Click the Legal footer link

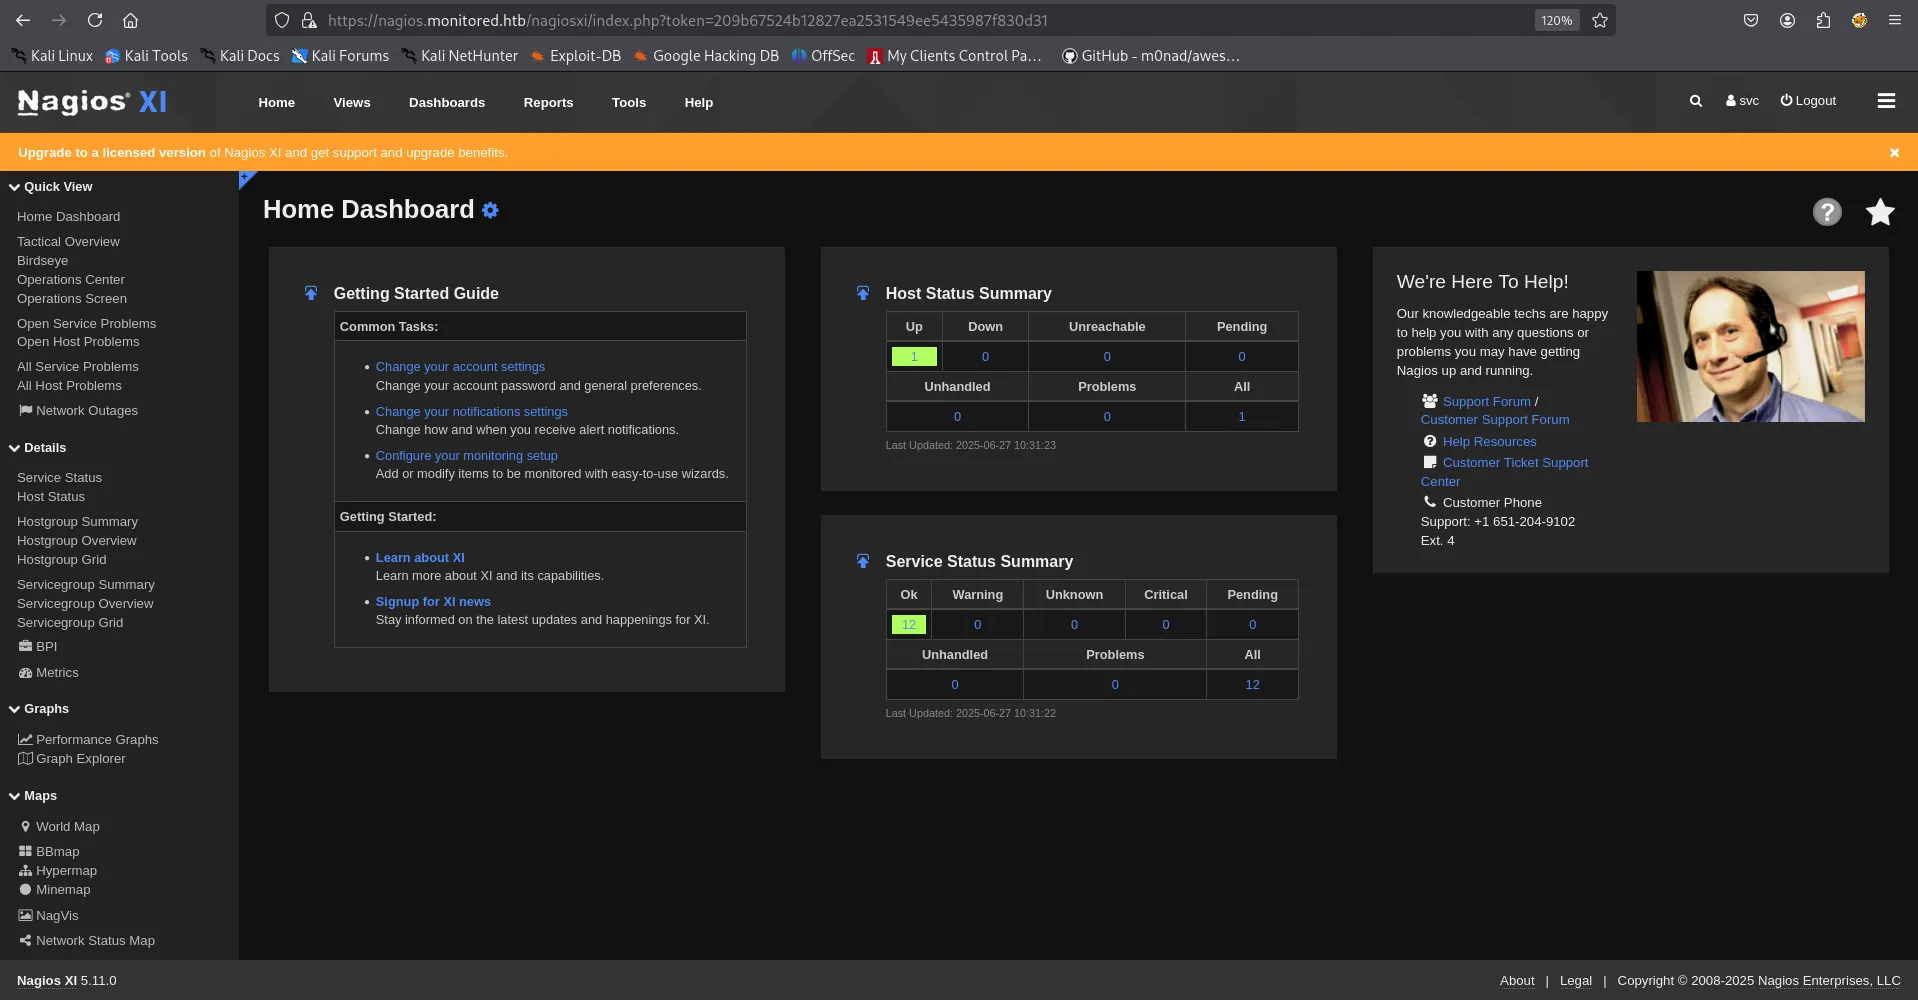(x=1576, y=981)
